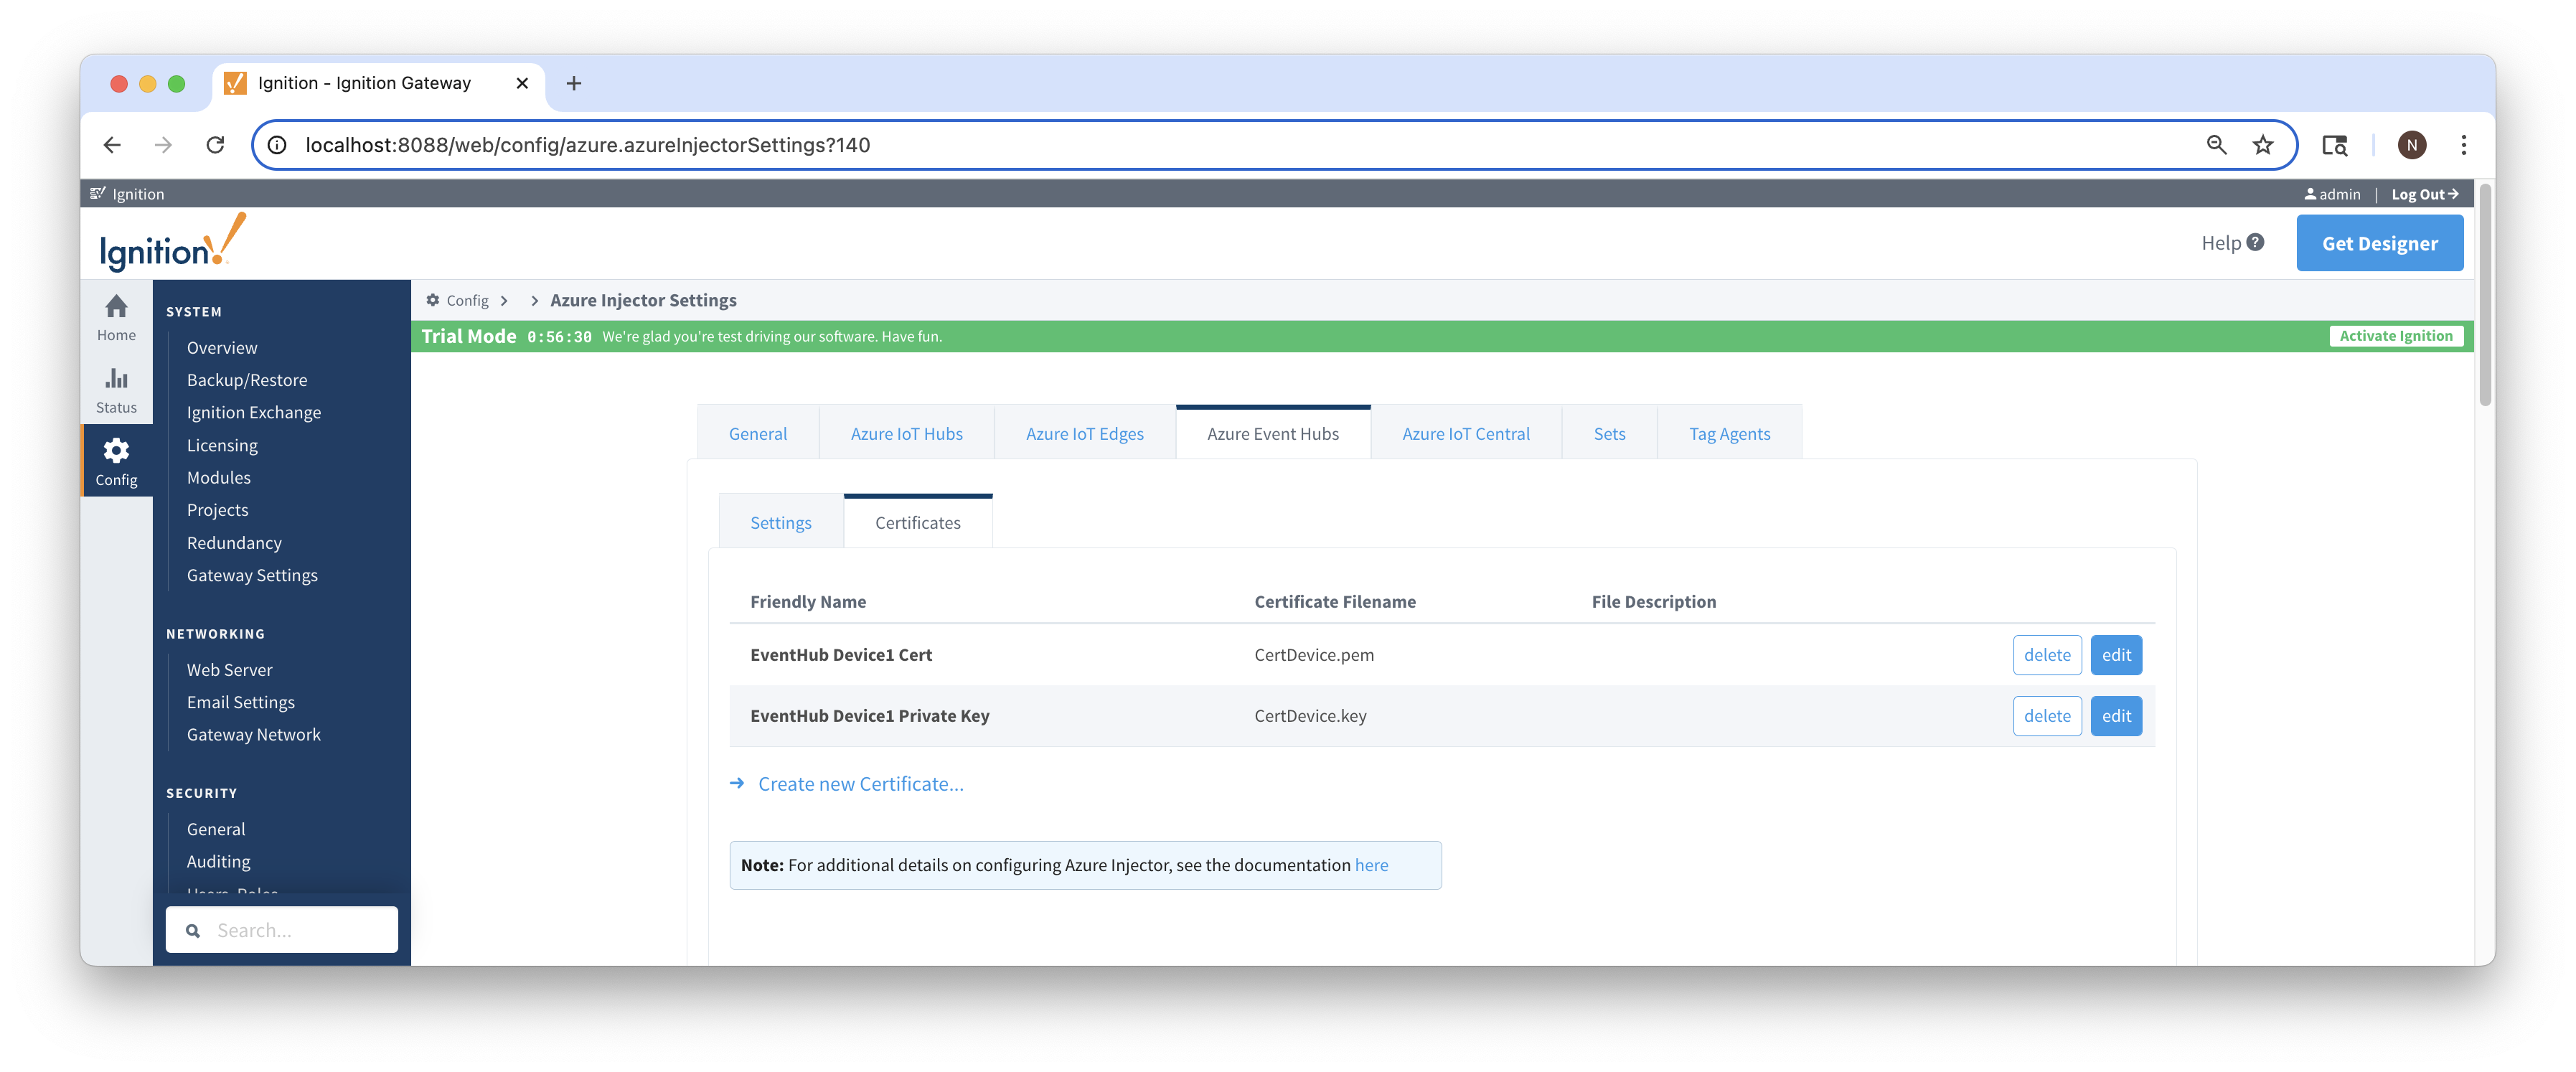The image size is (2576, 1072).
Task: Click the tab search icon in toolbar
Action: [2334, 145]
